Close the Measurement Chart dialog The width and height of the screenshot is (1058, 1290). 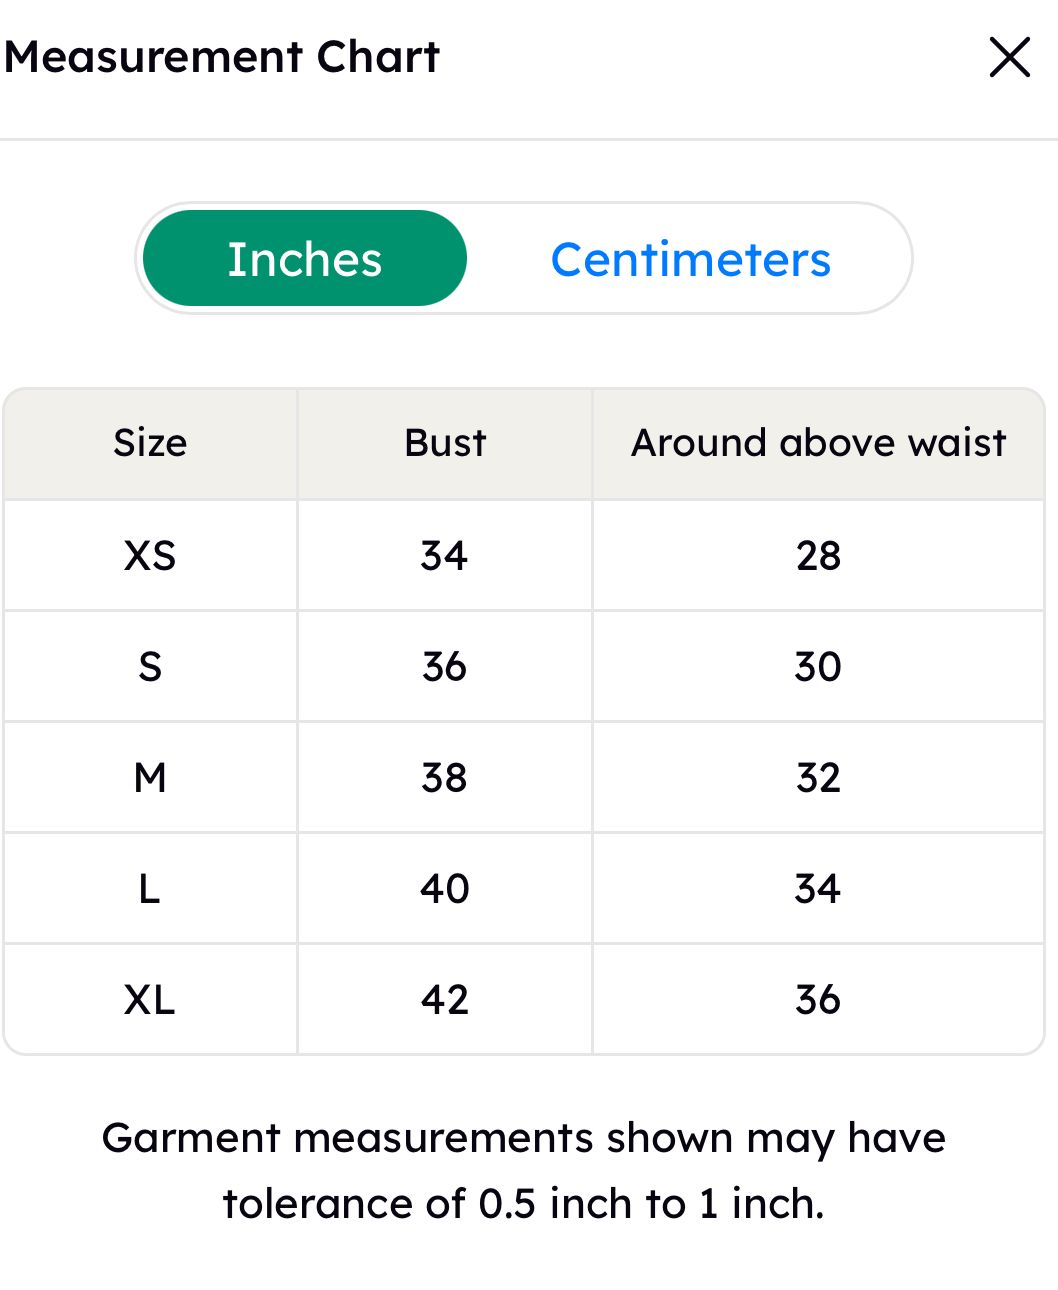[1009, 57]
